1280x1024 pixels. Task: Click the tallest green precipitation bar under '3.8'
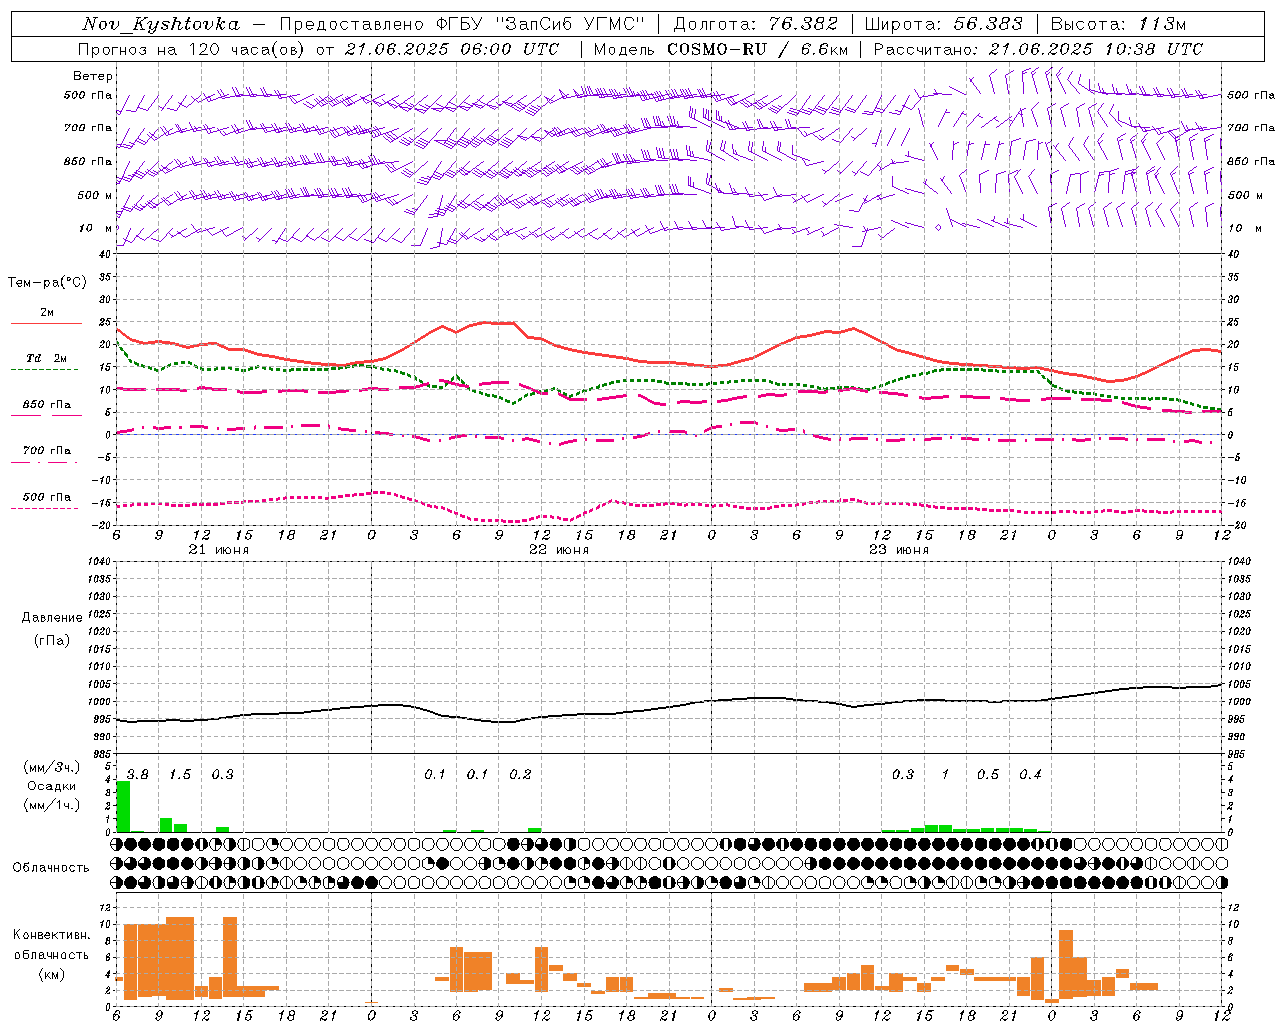(x=123, y=806)
